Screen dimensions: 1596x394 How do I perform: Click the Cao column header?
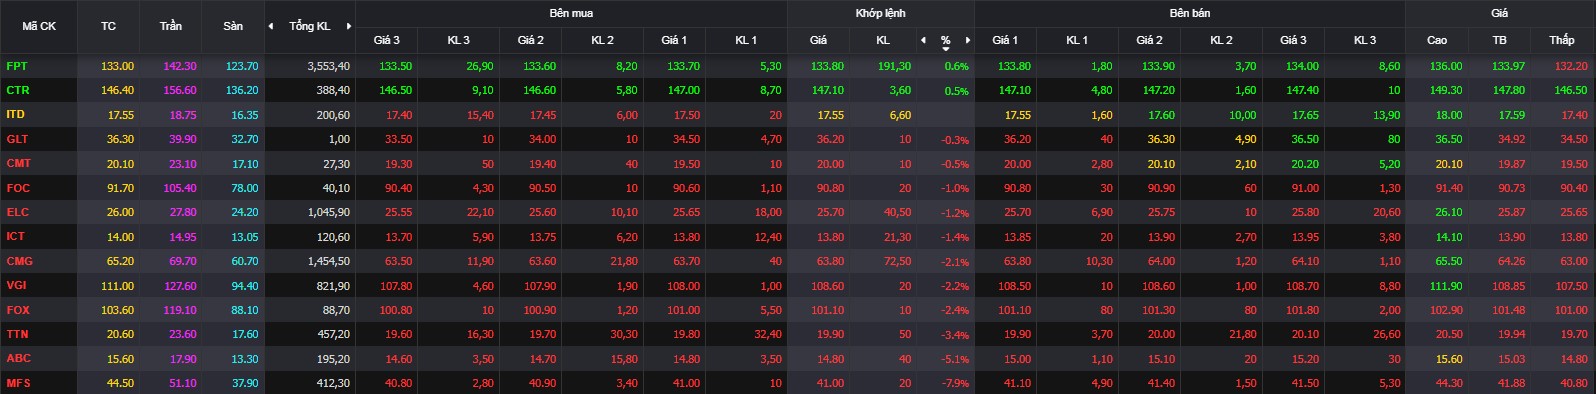coord(1437,40)
